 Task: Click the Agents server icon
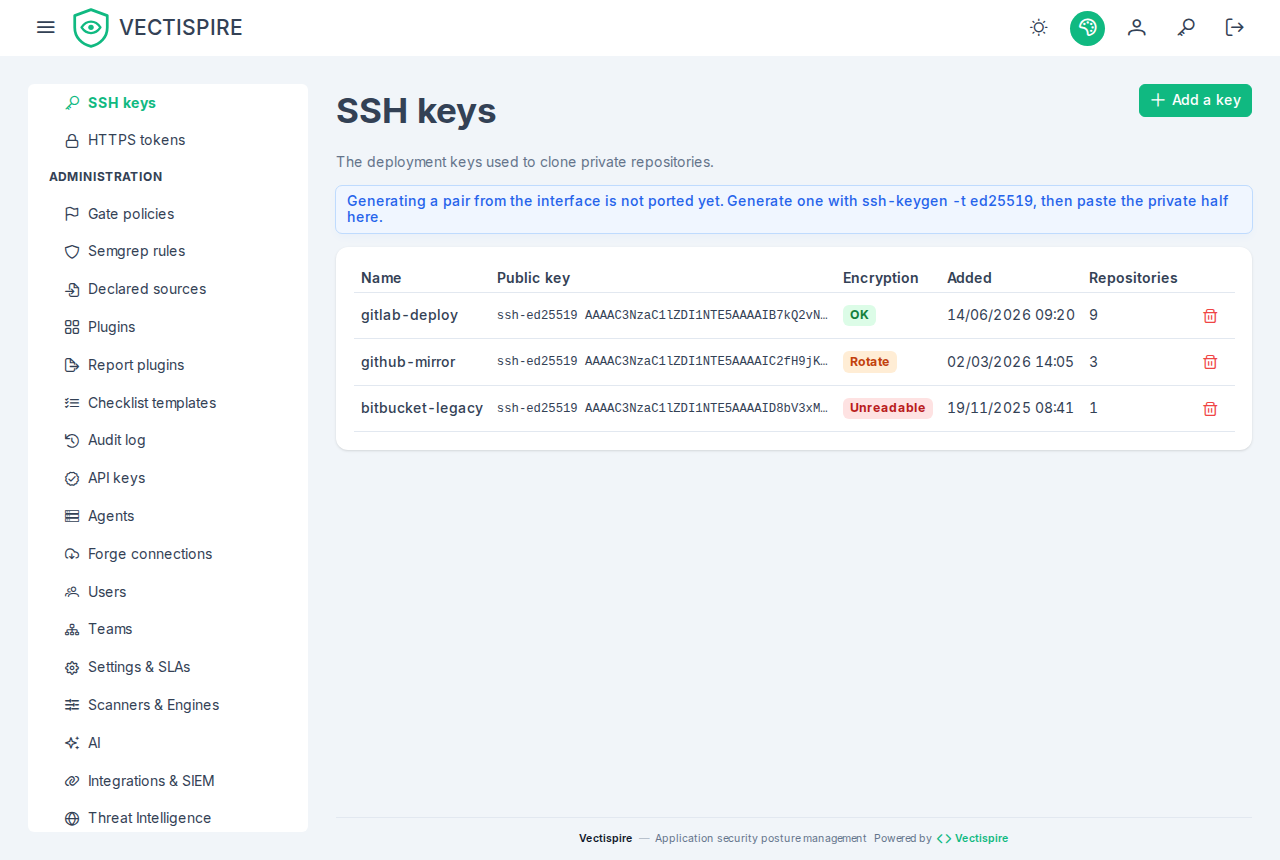click(72, 516)
